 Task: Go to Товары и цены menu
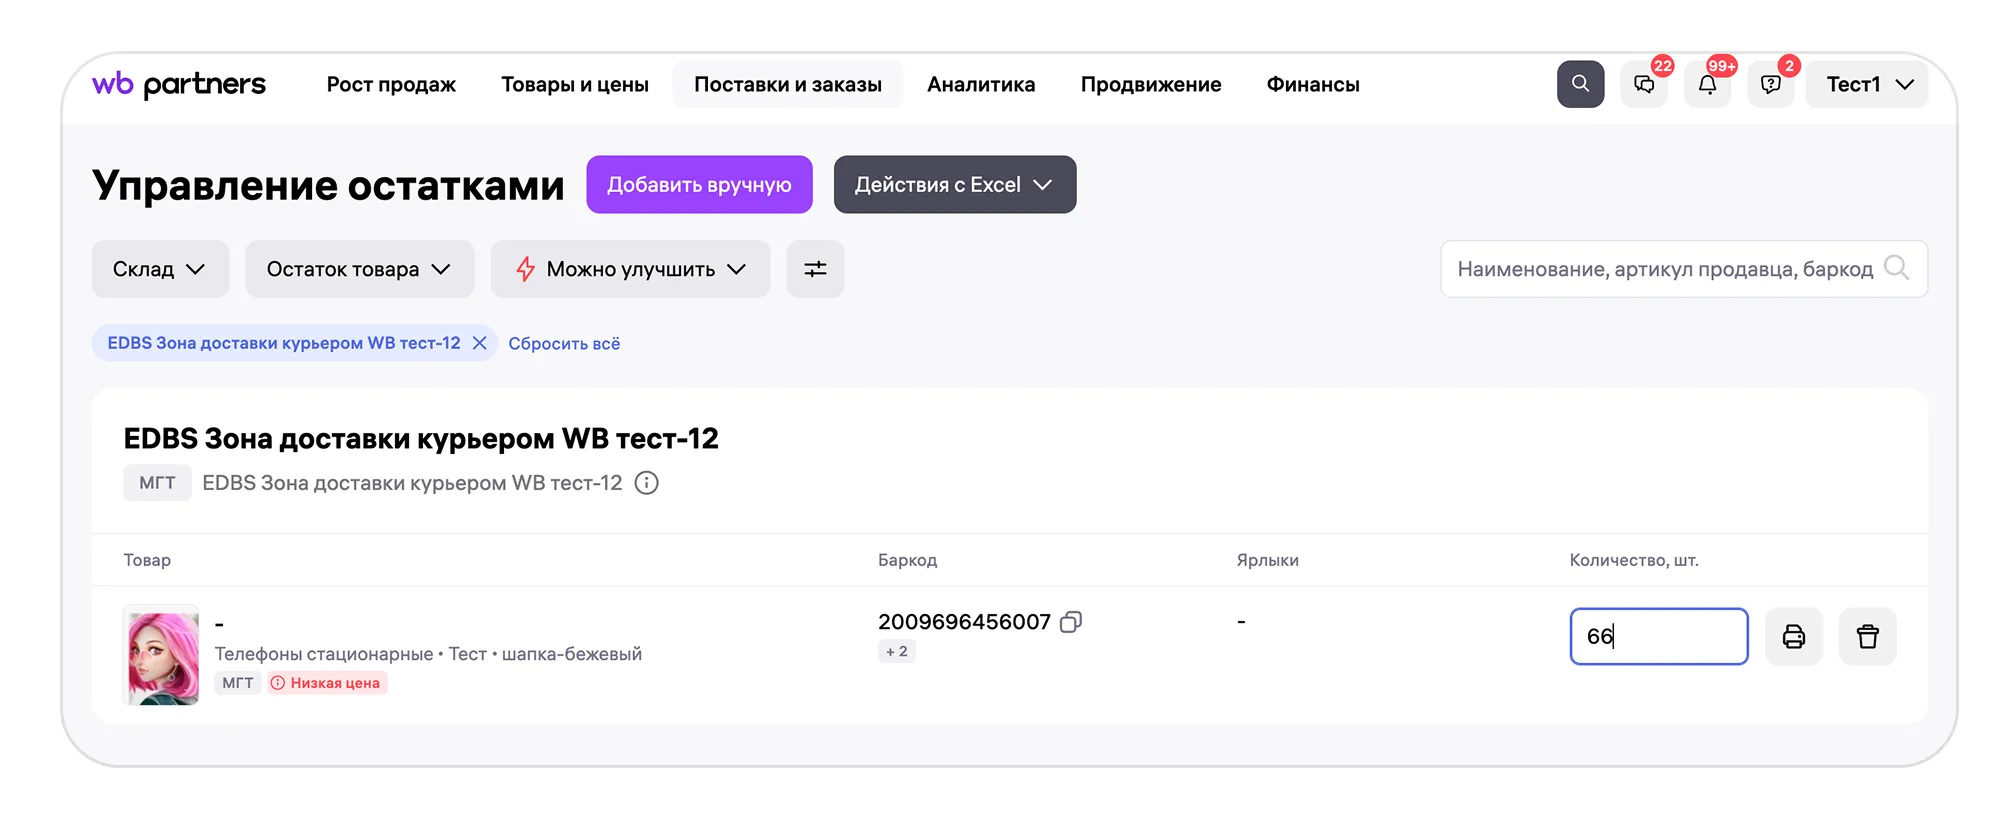(575, 84)
